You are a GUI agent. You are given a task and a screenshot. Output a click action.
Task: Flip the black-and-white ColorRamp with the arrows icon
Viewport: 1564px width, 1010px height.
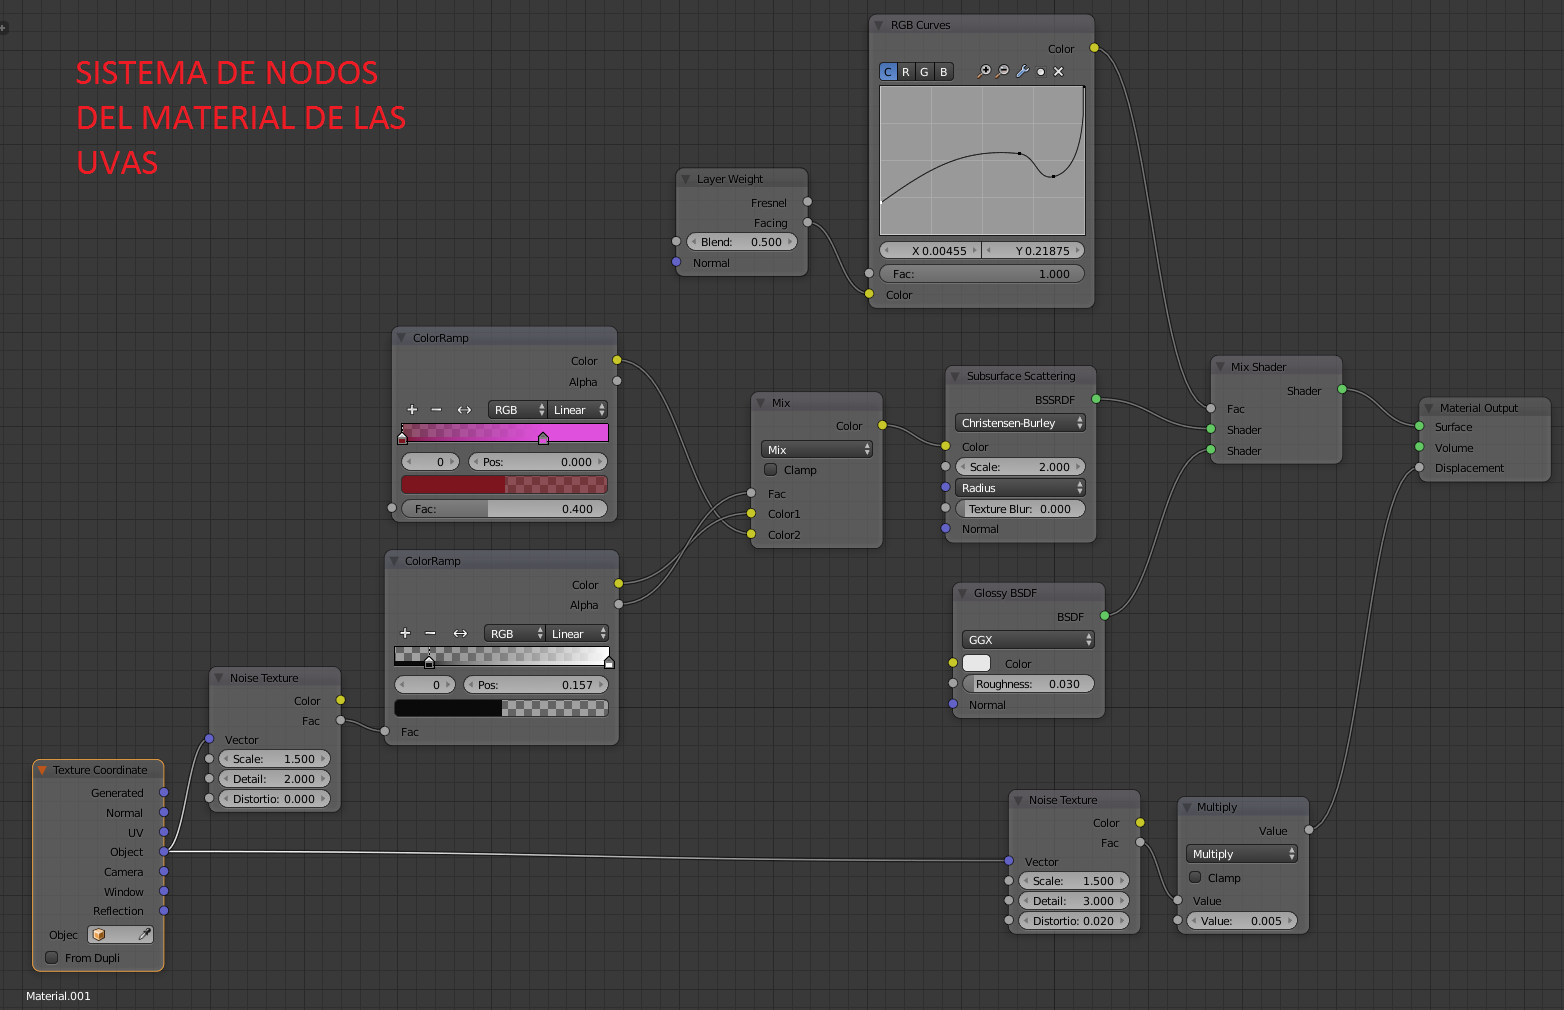coord(460,634)
